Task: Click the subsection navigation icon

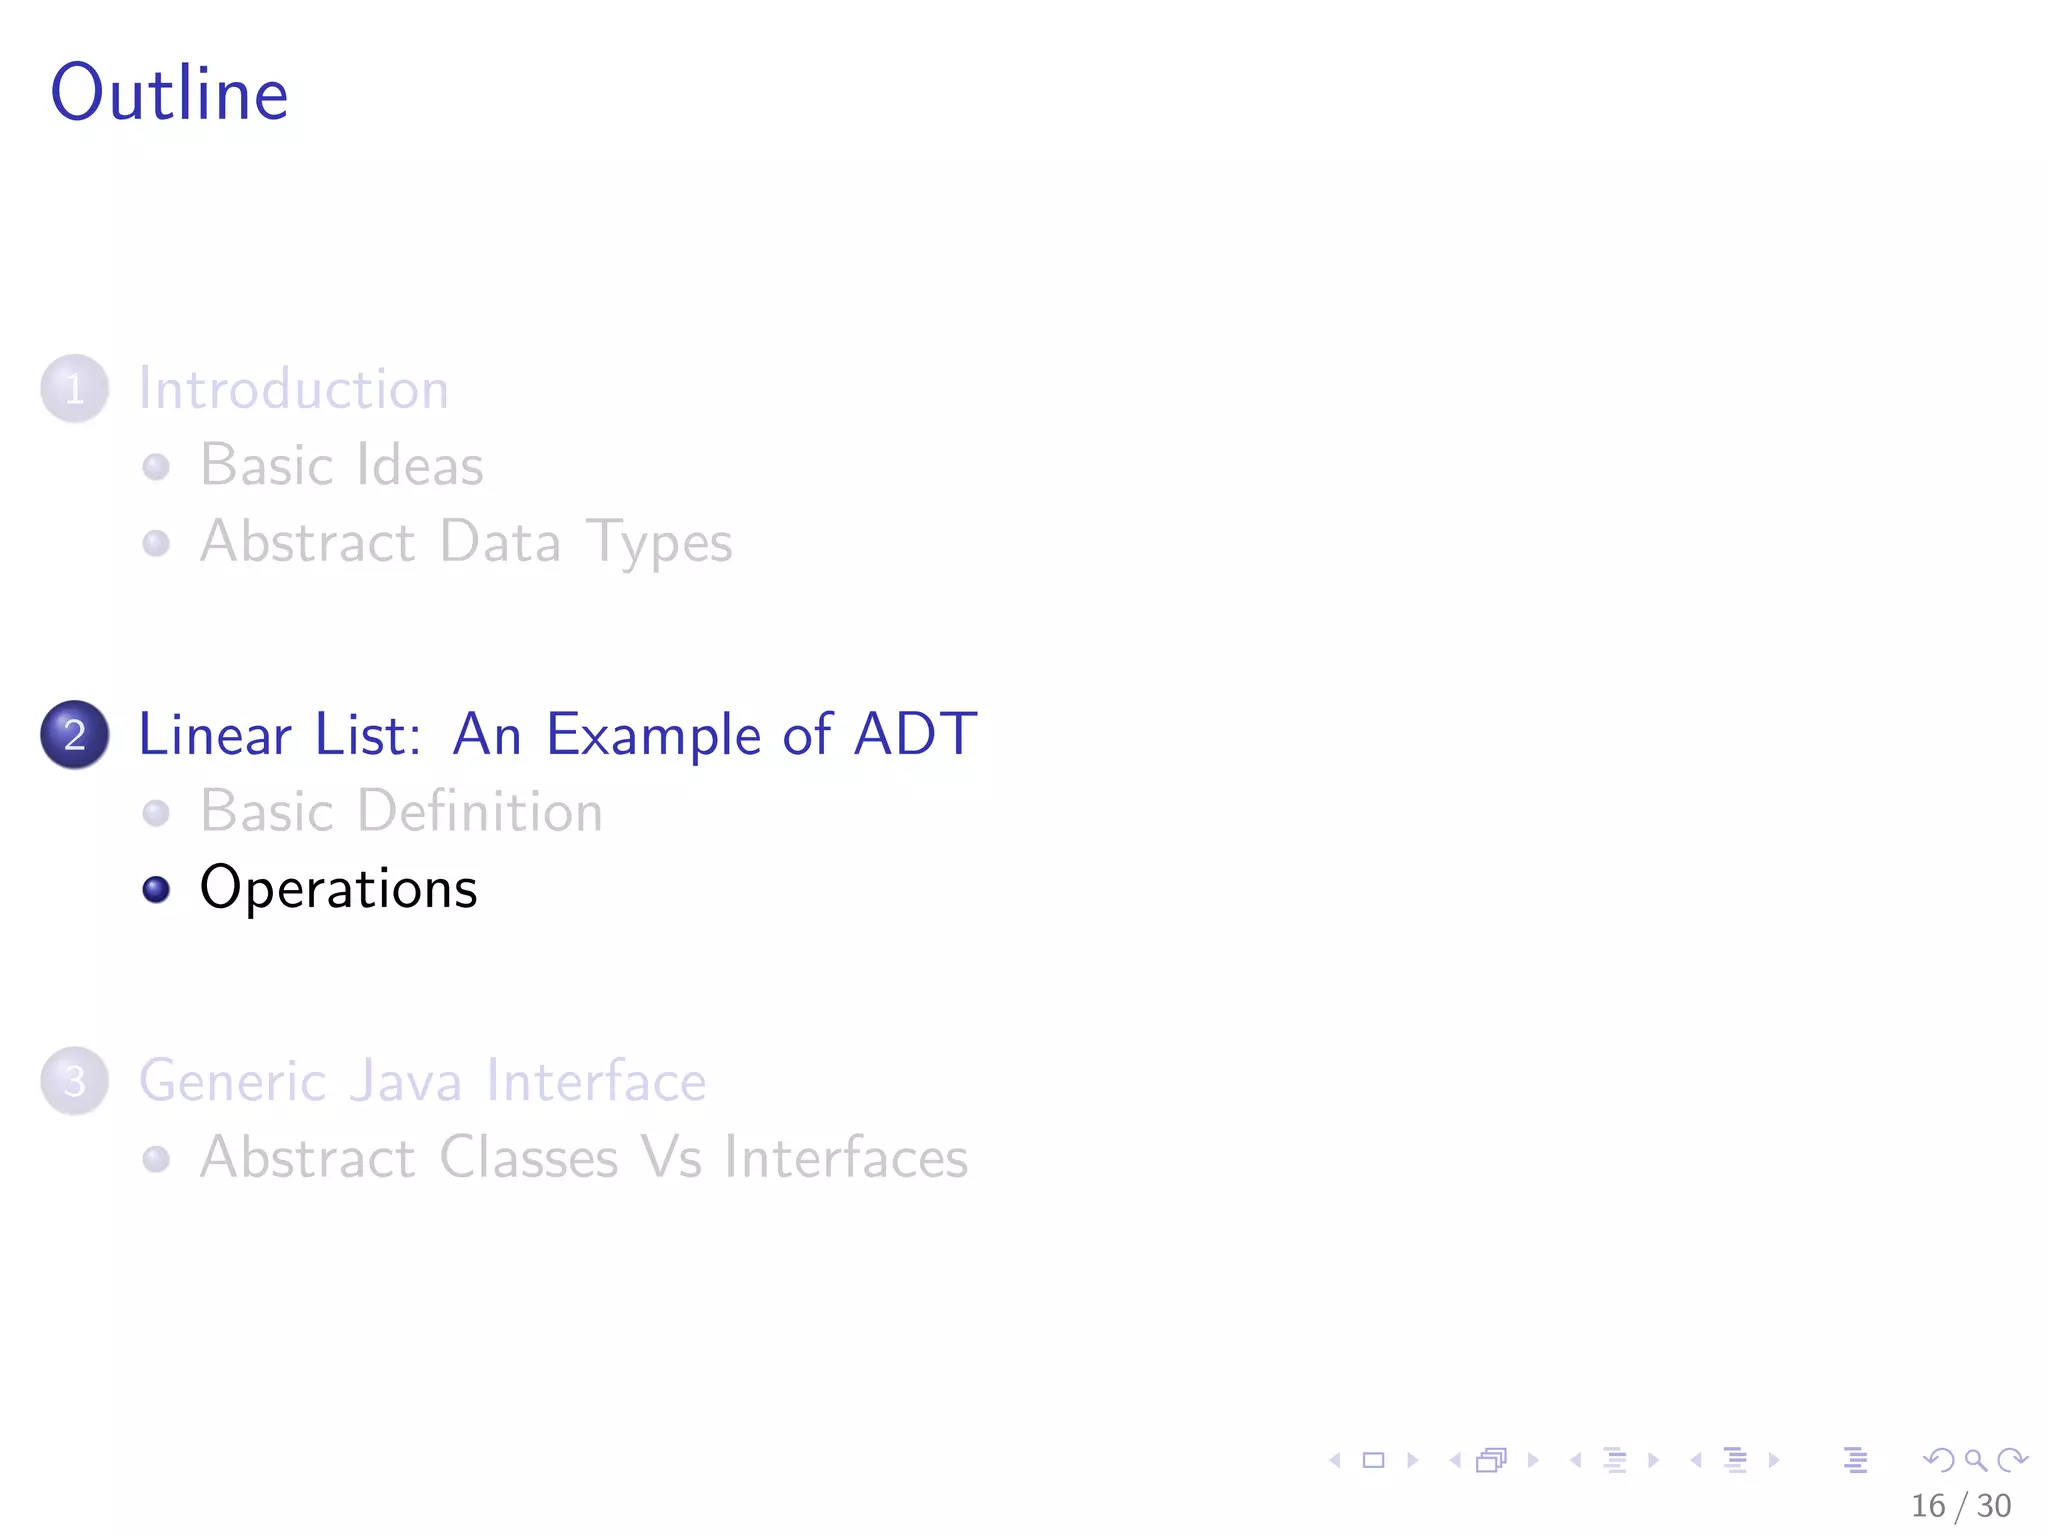Action: (1615, 1460)
